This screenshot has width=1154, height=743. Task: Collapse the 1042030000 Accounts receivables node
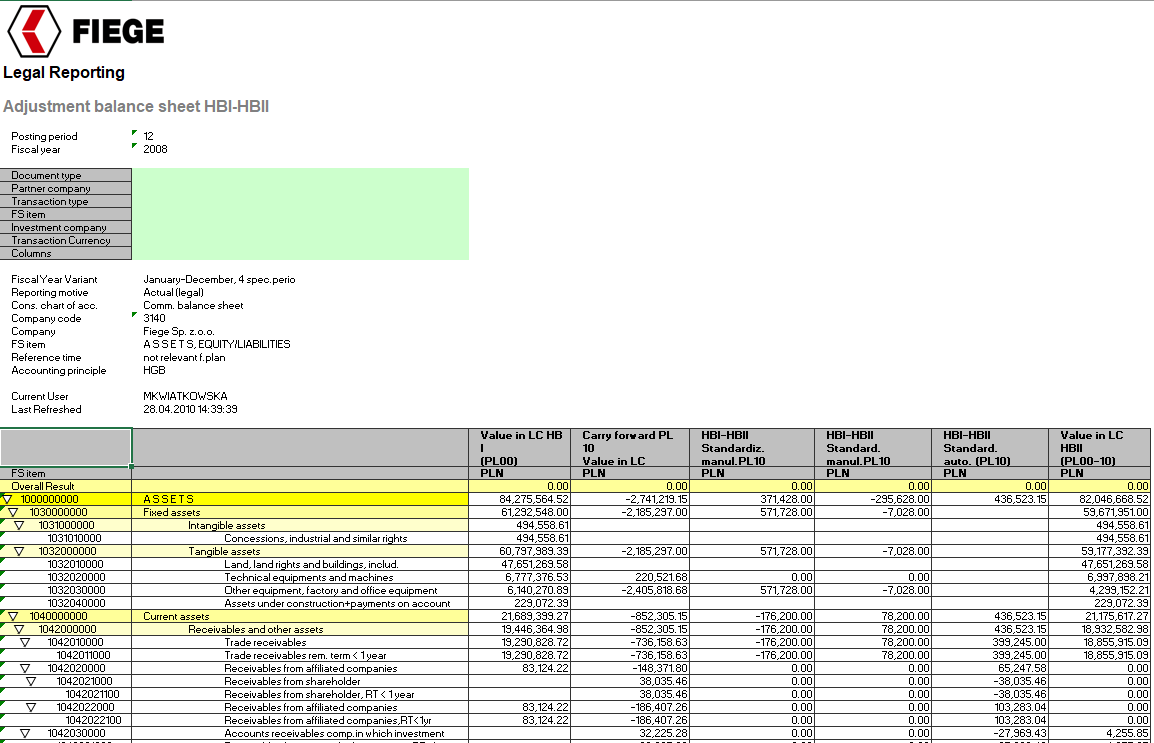[25, 733]
